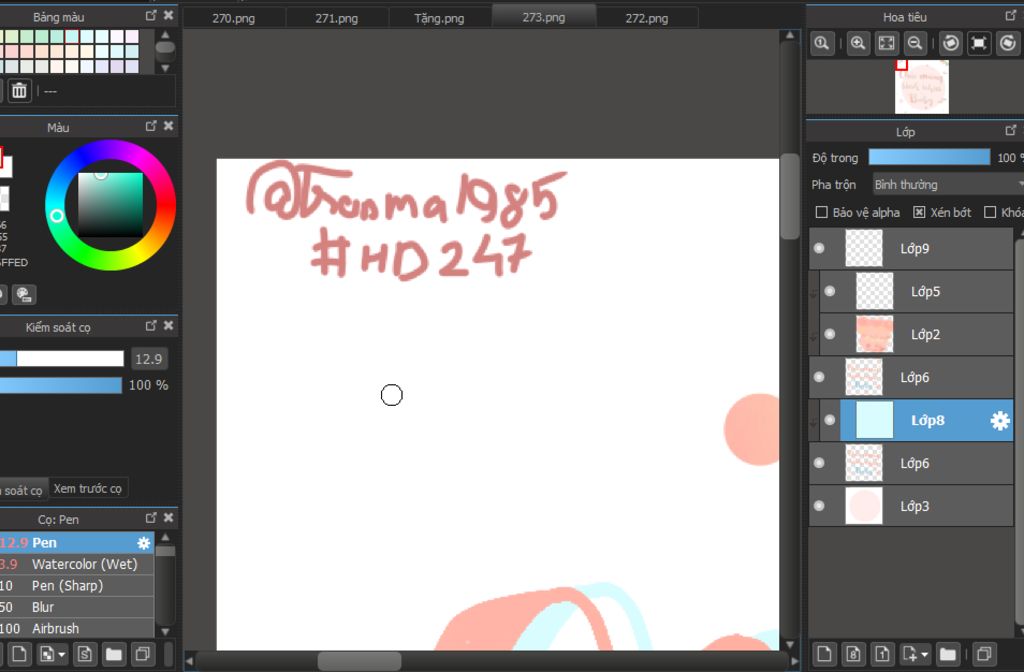
Task: Add new brush in brush panel
Action: (x=19, y=654)
